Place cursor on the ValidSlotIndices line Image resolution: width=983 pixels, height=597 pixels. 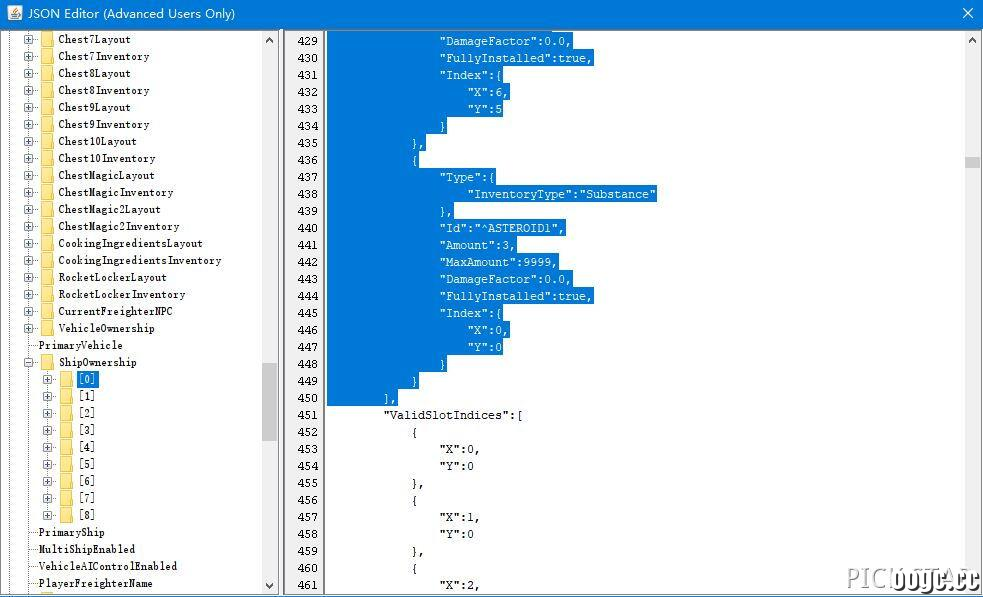tap(453, 415)
